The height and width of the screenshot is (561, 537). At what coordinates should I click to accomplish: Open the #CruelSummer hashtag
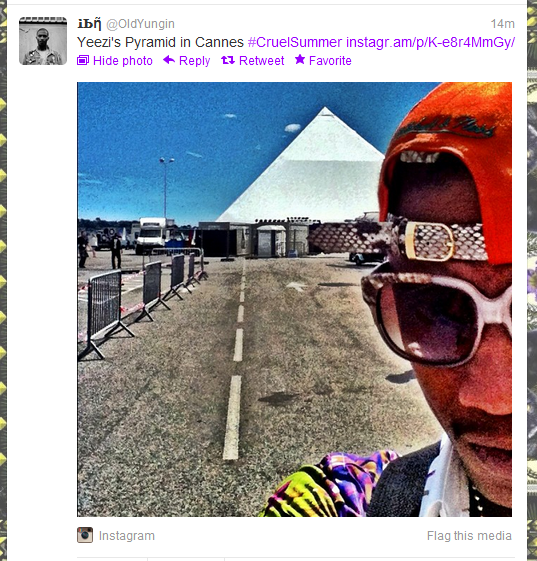click(x=295, y=42)
